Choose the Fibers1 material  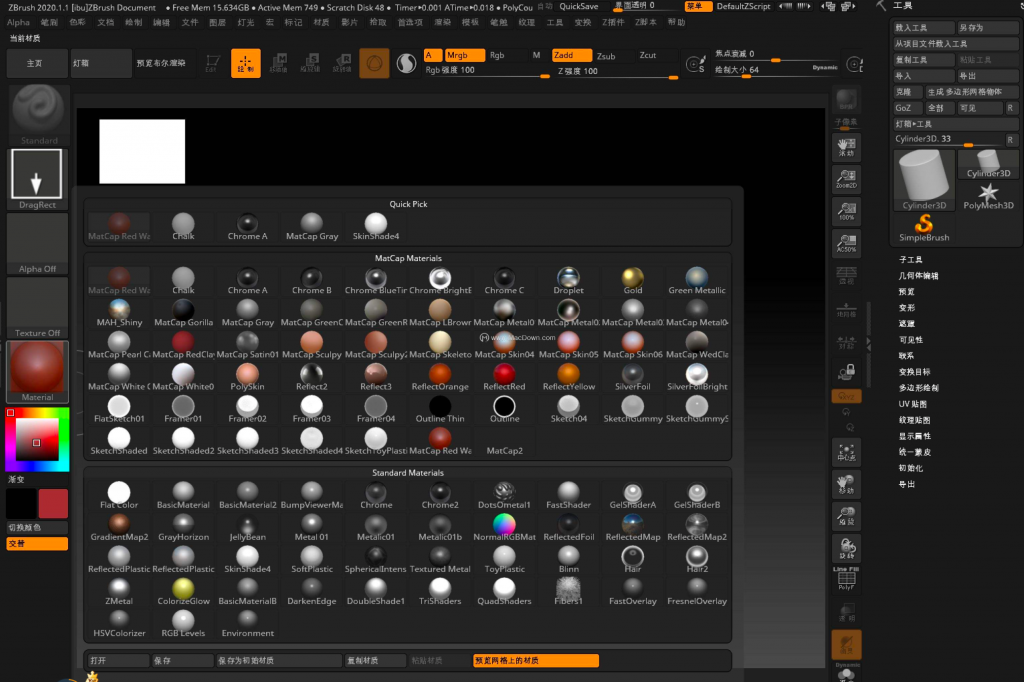pyautogui.click(x=568, y=591)
